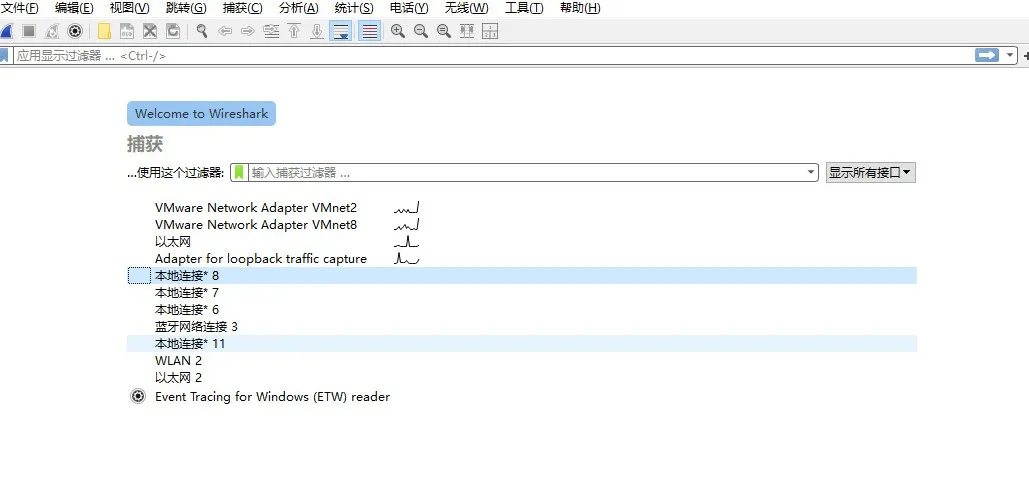Image resolution: width=1029 pixels, height=489 pixels.
Task: Restart the current capture
Action: (52, 31)
